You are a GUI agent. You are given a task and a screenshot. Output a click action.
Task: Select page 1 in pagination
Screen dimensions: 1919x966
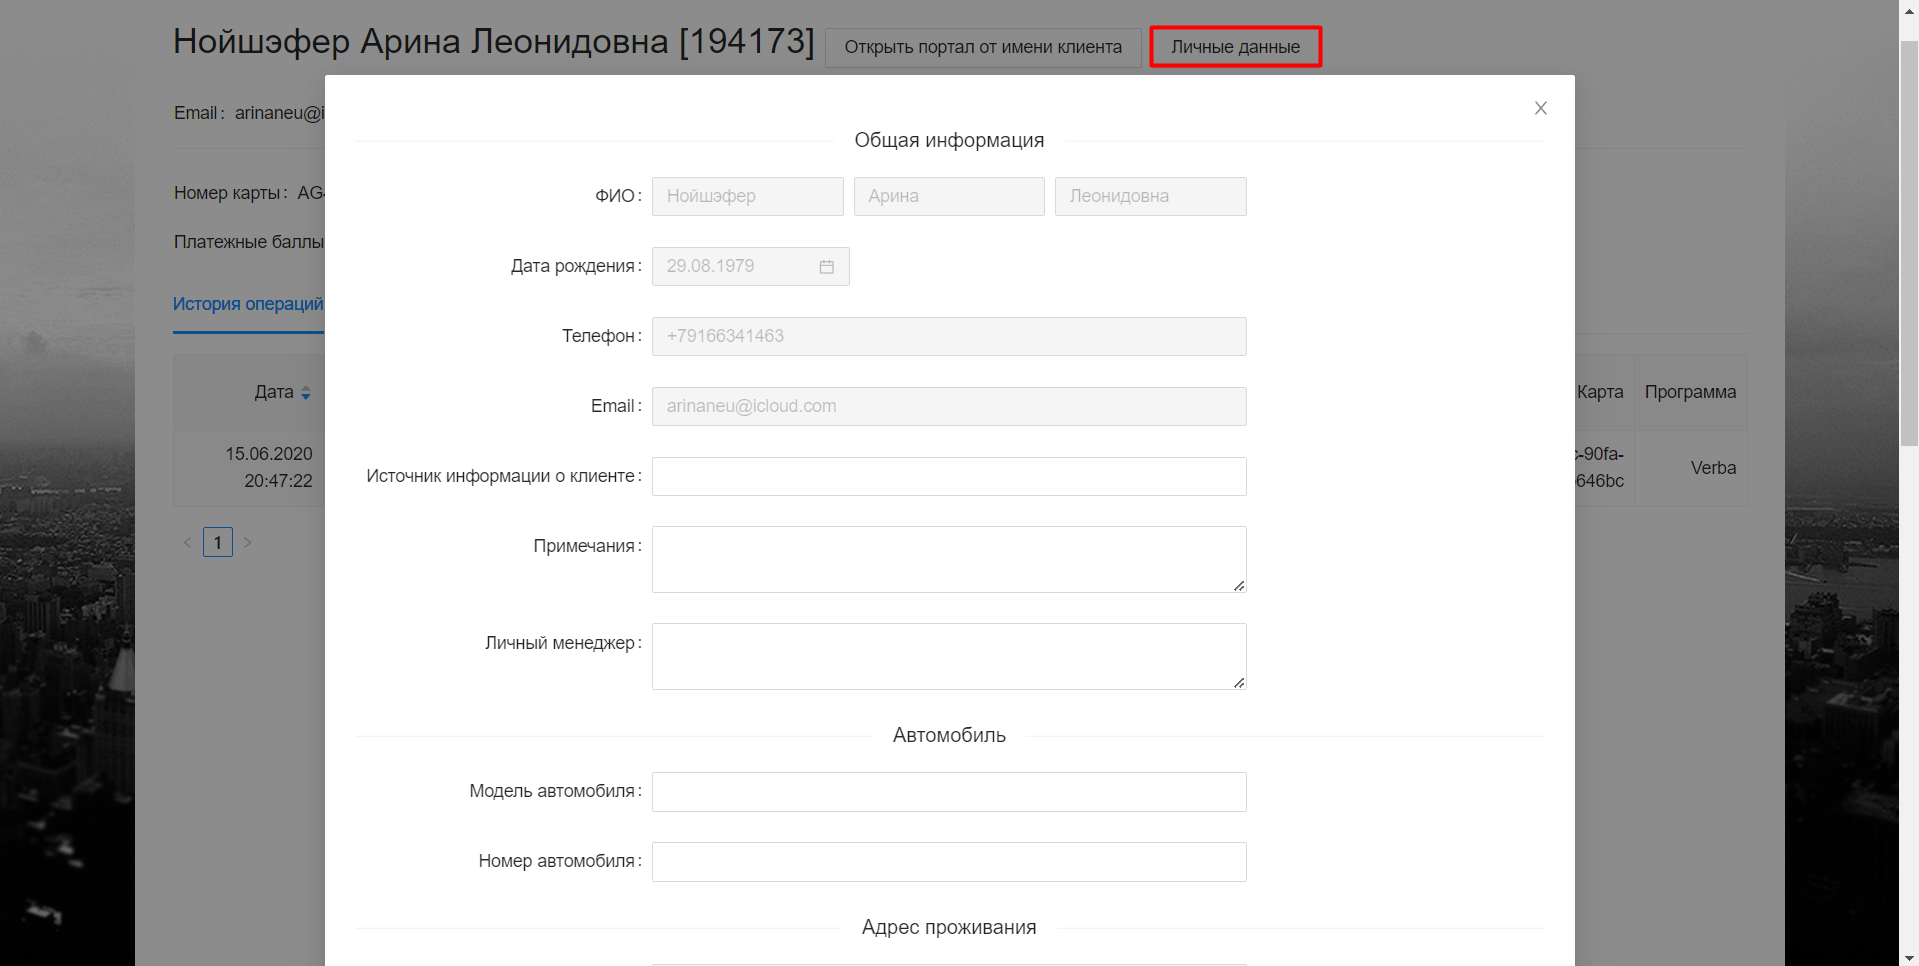pos(218,542)
